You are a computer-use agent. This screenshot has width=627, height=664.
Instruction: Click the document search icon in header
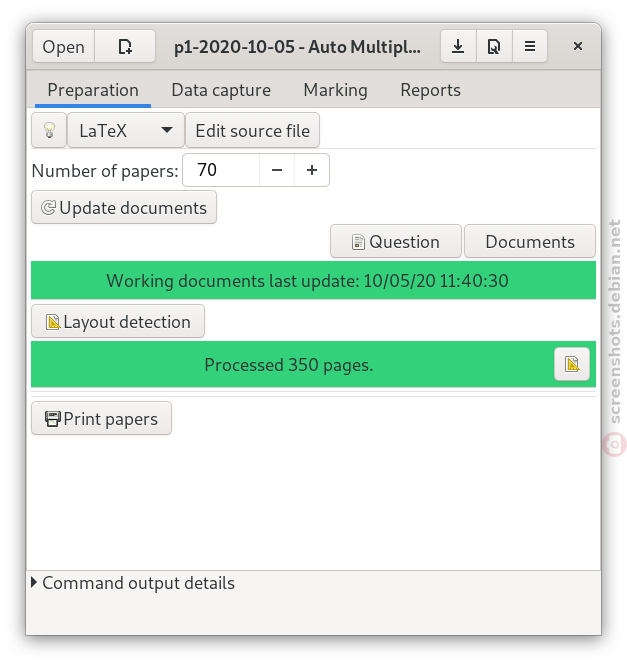[494, 46]
